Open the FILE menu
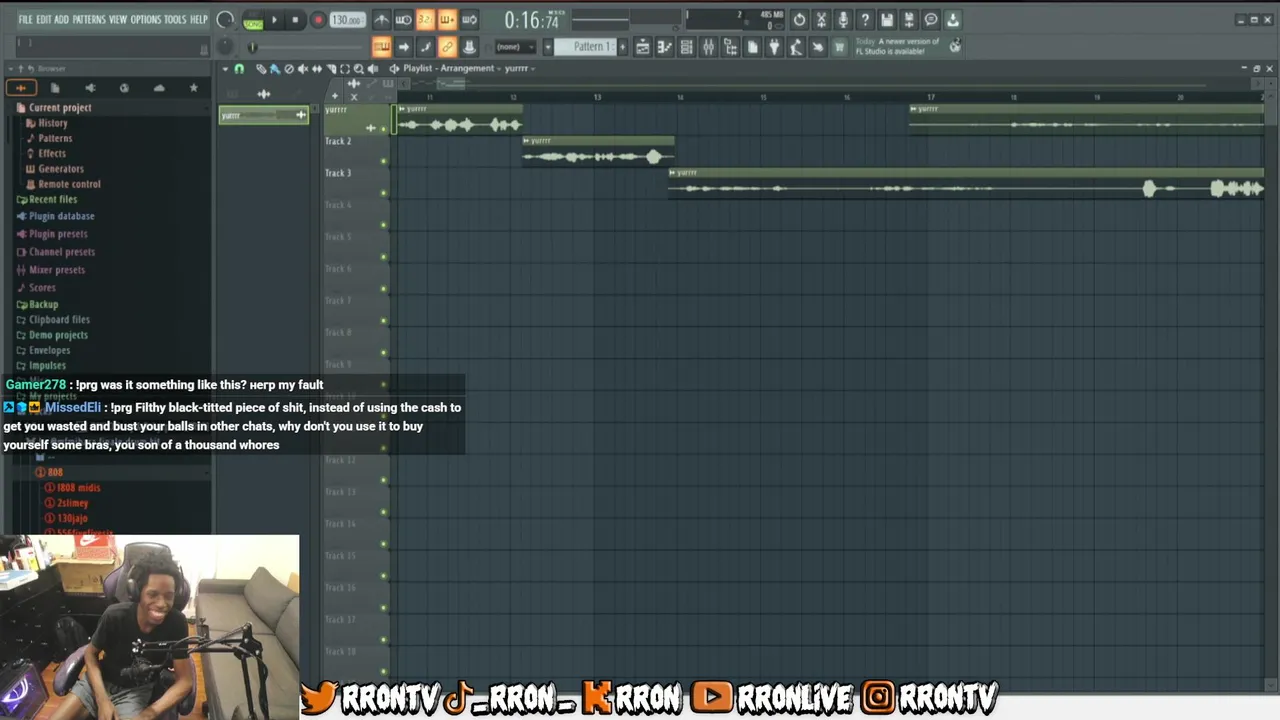This screenshot has width=1280, height=720. (x=25, y=20)
